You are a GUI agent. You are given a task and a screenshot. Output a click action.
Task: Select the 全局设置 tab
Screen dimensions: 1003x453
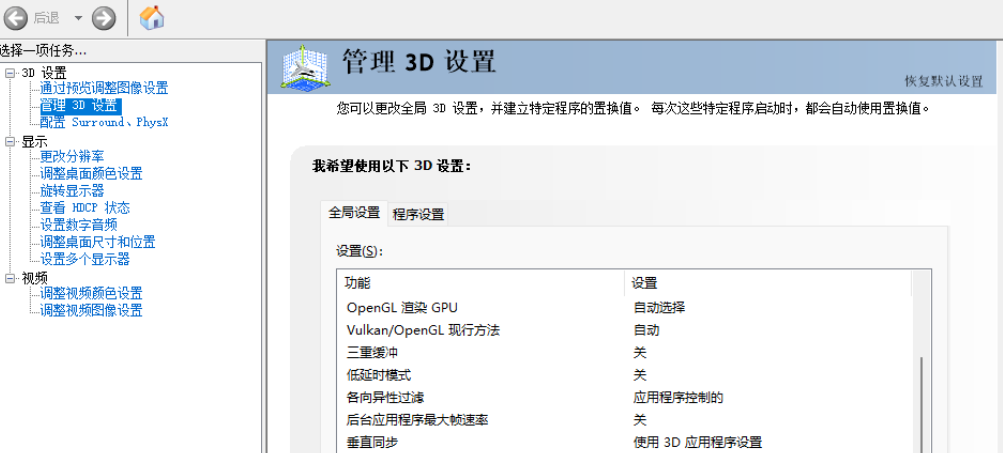click(354, 212)
